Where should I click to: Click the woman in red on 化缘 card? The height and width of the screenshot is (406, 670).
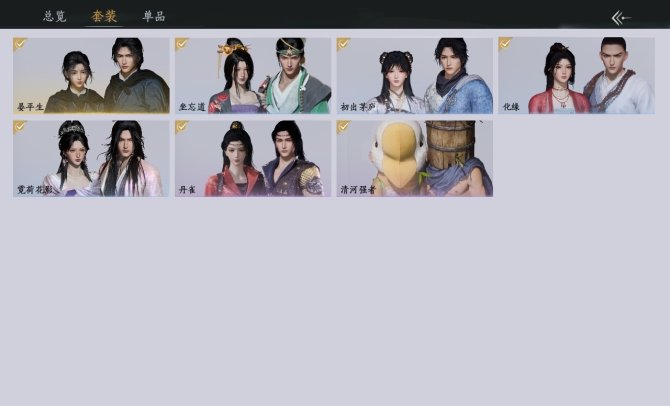559,79
